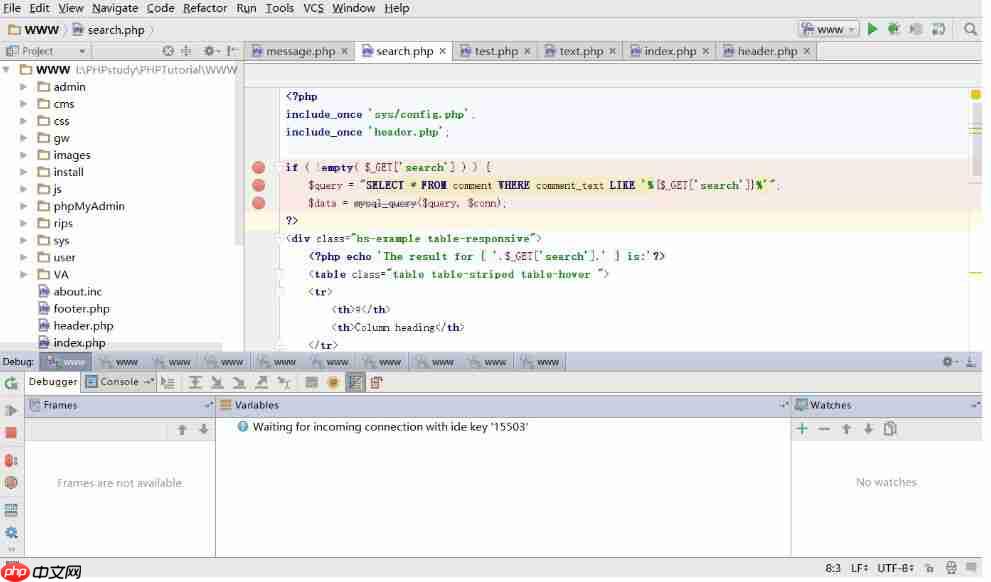991x582 pixels.
Task: Toggle Mute Breakpoints in debug sidebar
Action: tap(11, 483)
